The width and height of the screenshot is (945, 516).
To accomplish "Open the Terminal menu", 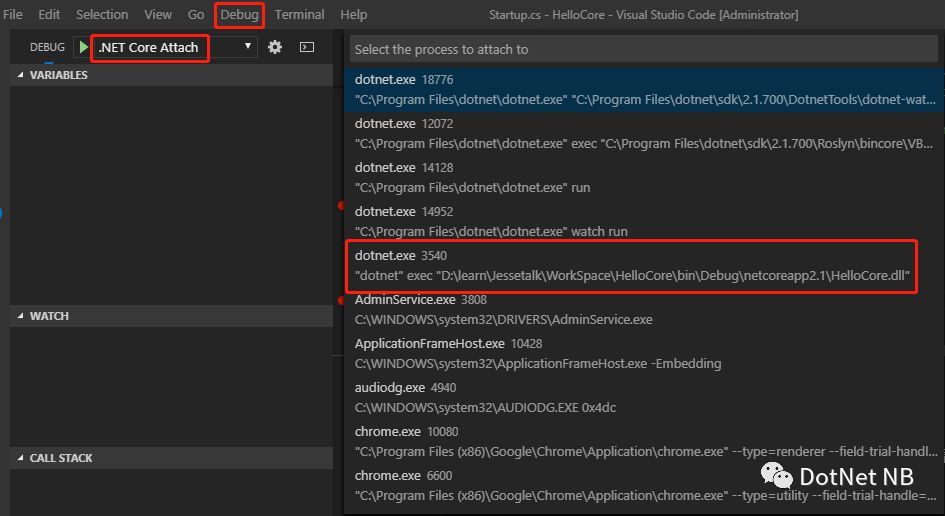I will click(x=300, y=14).
